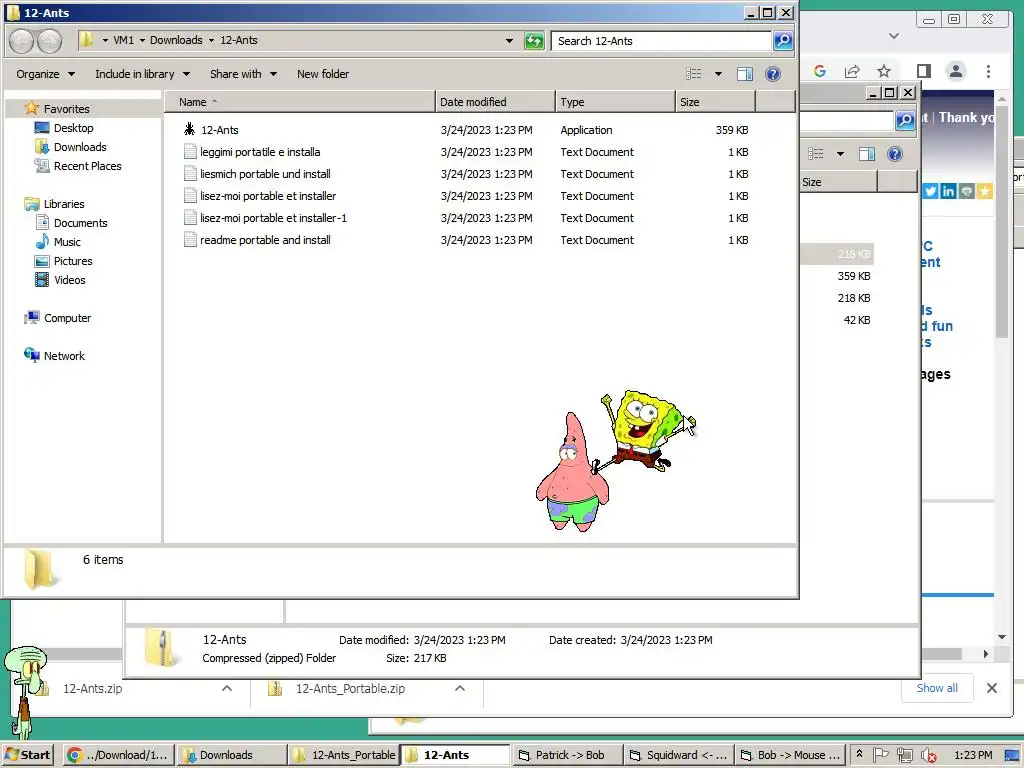The width and height of the screenshot is (1024, 768).
Task: Sort by Name column header
Action: [x=299, y=102]
